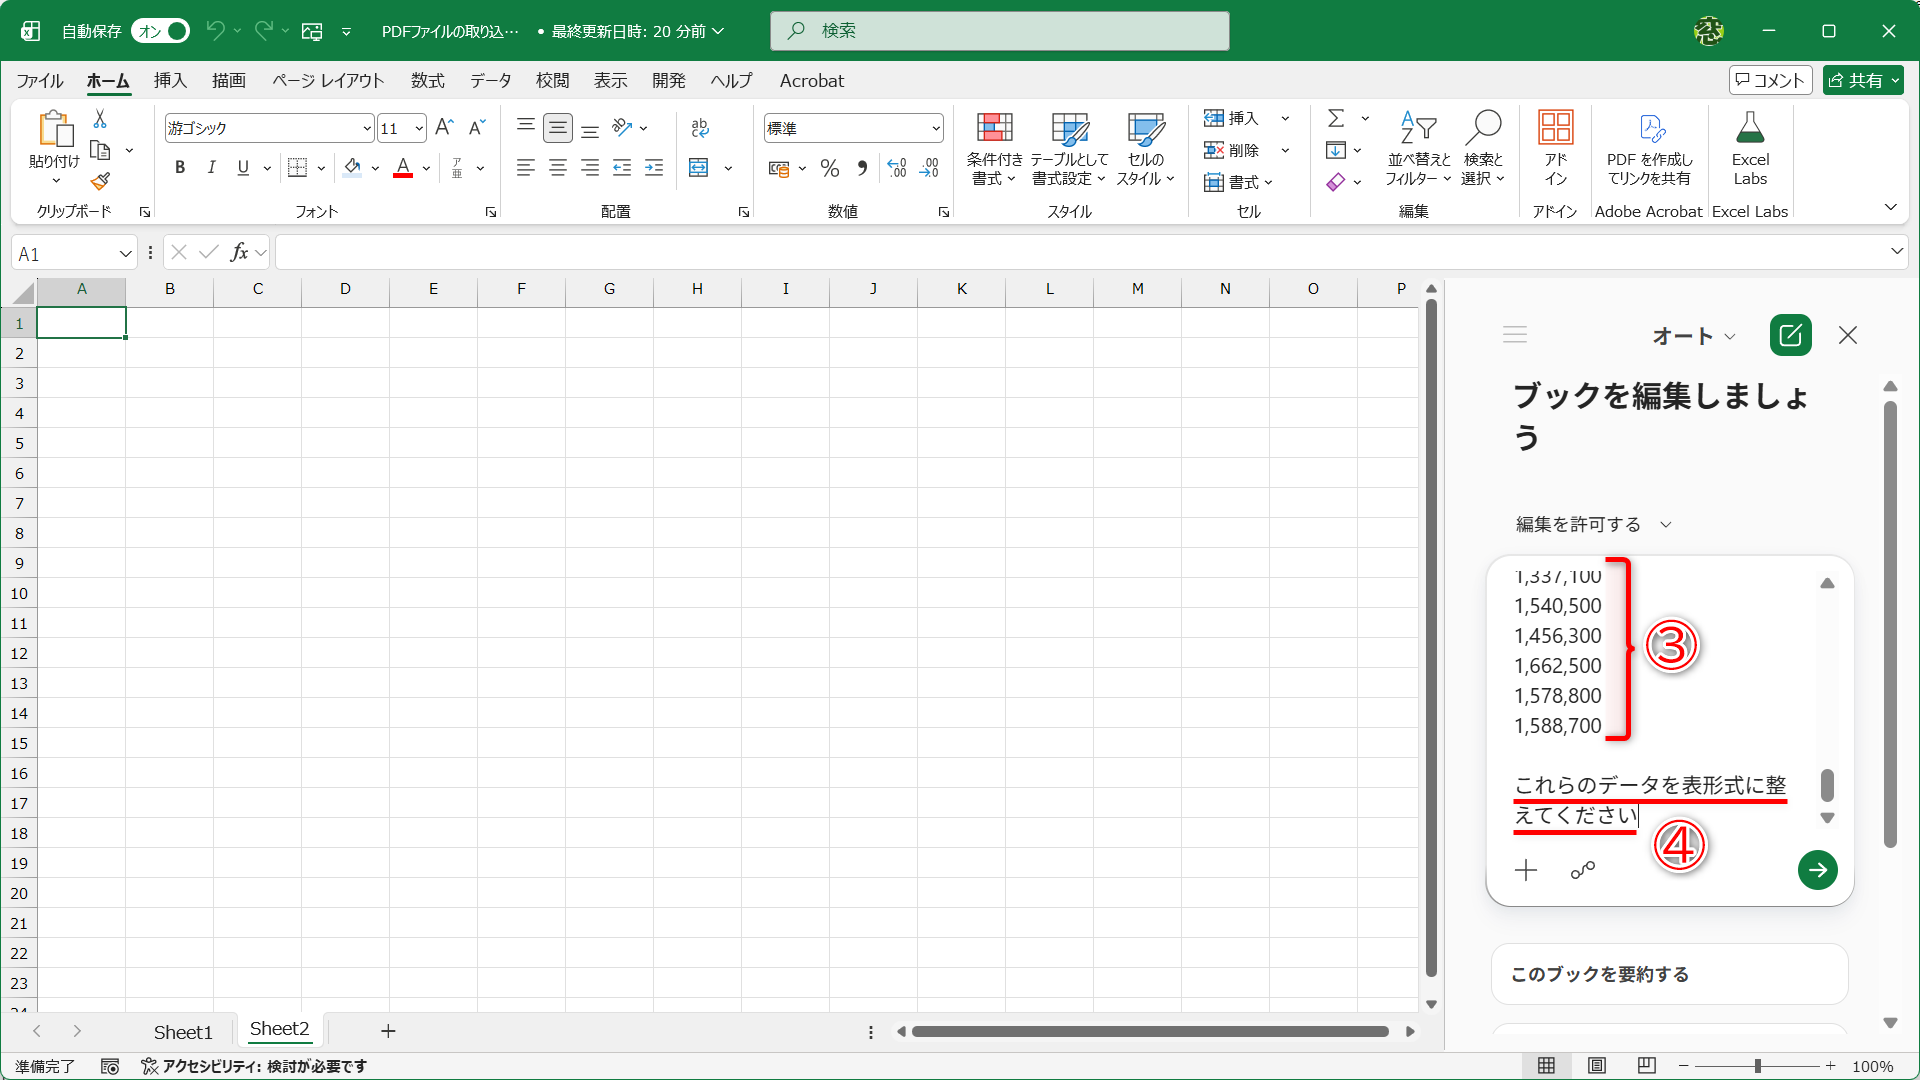This screenshot has width=1920, height=1080.
Task: Click the Cut scissors icon
Action: tap(100, 119)
